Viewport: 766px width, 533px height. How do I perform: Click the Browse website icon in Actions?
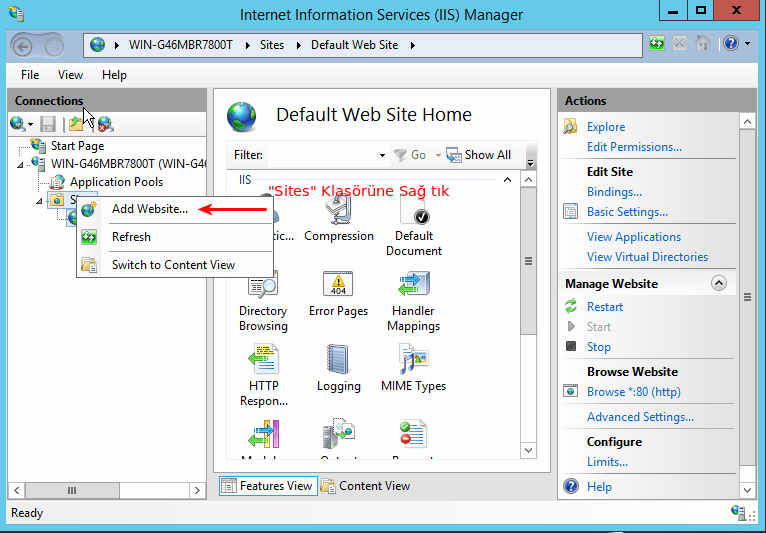[x=571, y=391]
